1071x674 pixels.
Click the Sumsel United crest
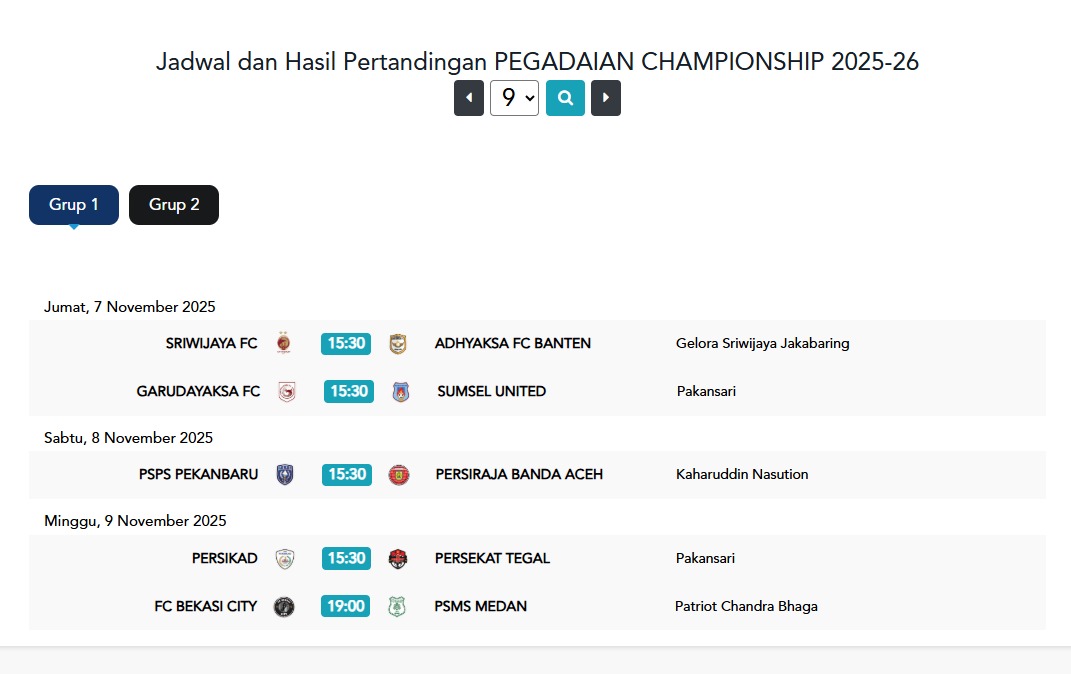tap(401, 391)
